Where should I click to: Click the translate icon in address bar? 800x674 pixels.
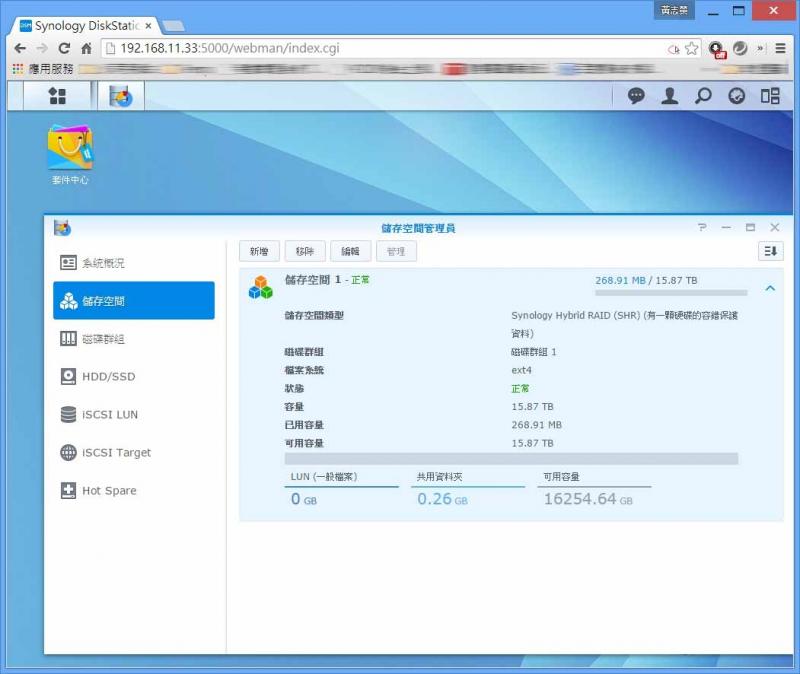tap(673, 49)
